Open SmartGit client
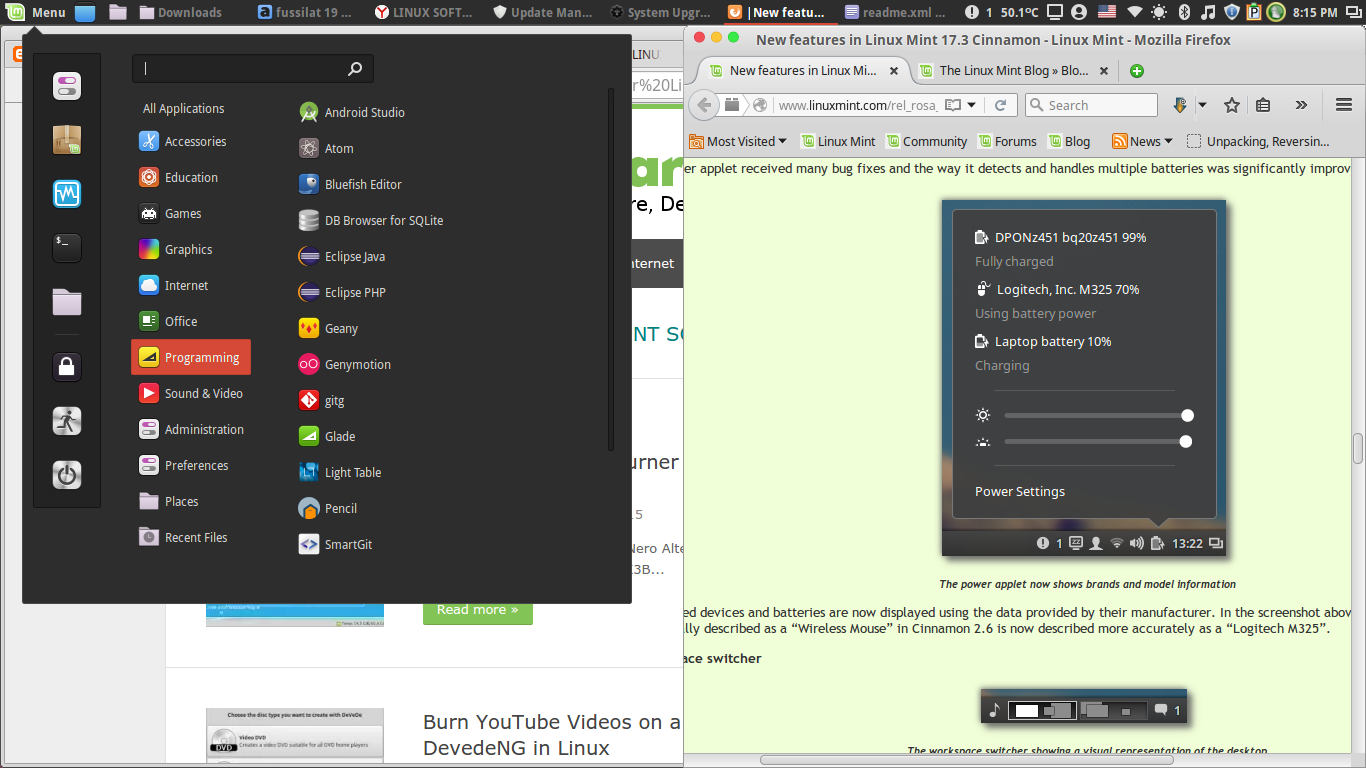This screenshot has width=1366, height=768. 335,545
